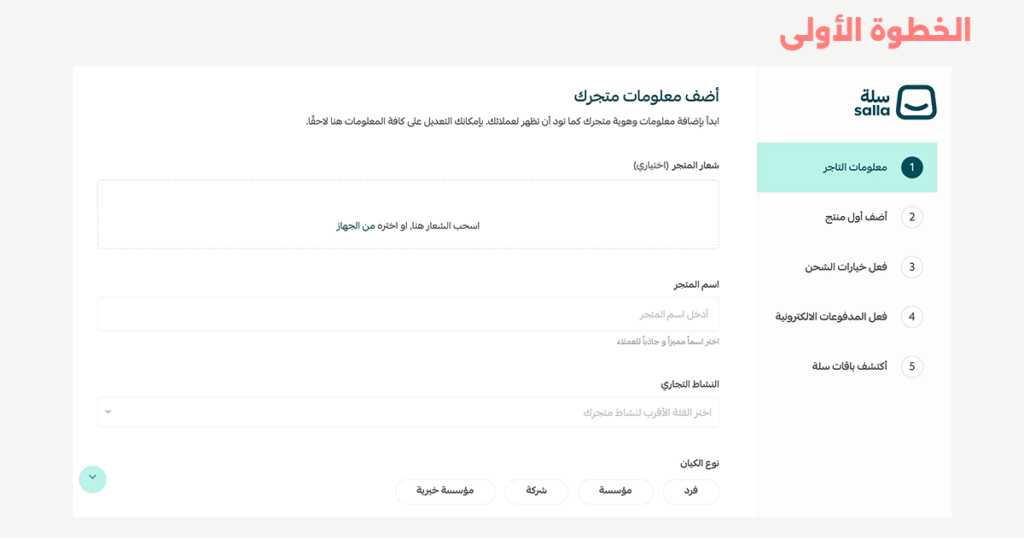Choose the فرد entity type
Viewport: 1024px width, 538px height.
pyautogui.click(x=691, y=491)
